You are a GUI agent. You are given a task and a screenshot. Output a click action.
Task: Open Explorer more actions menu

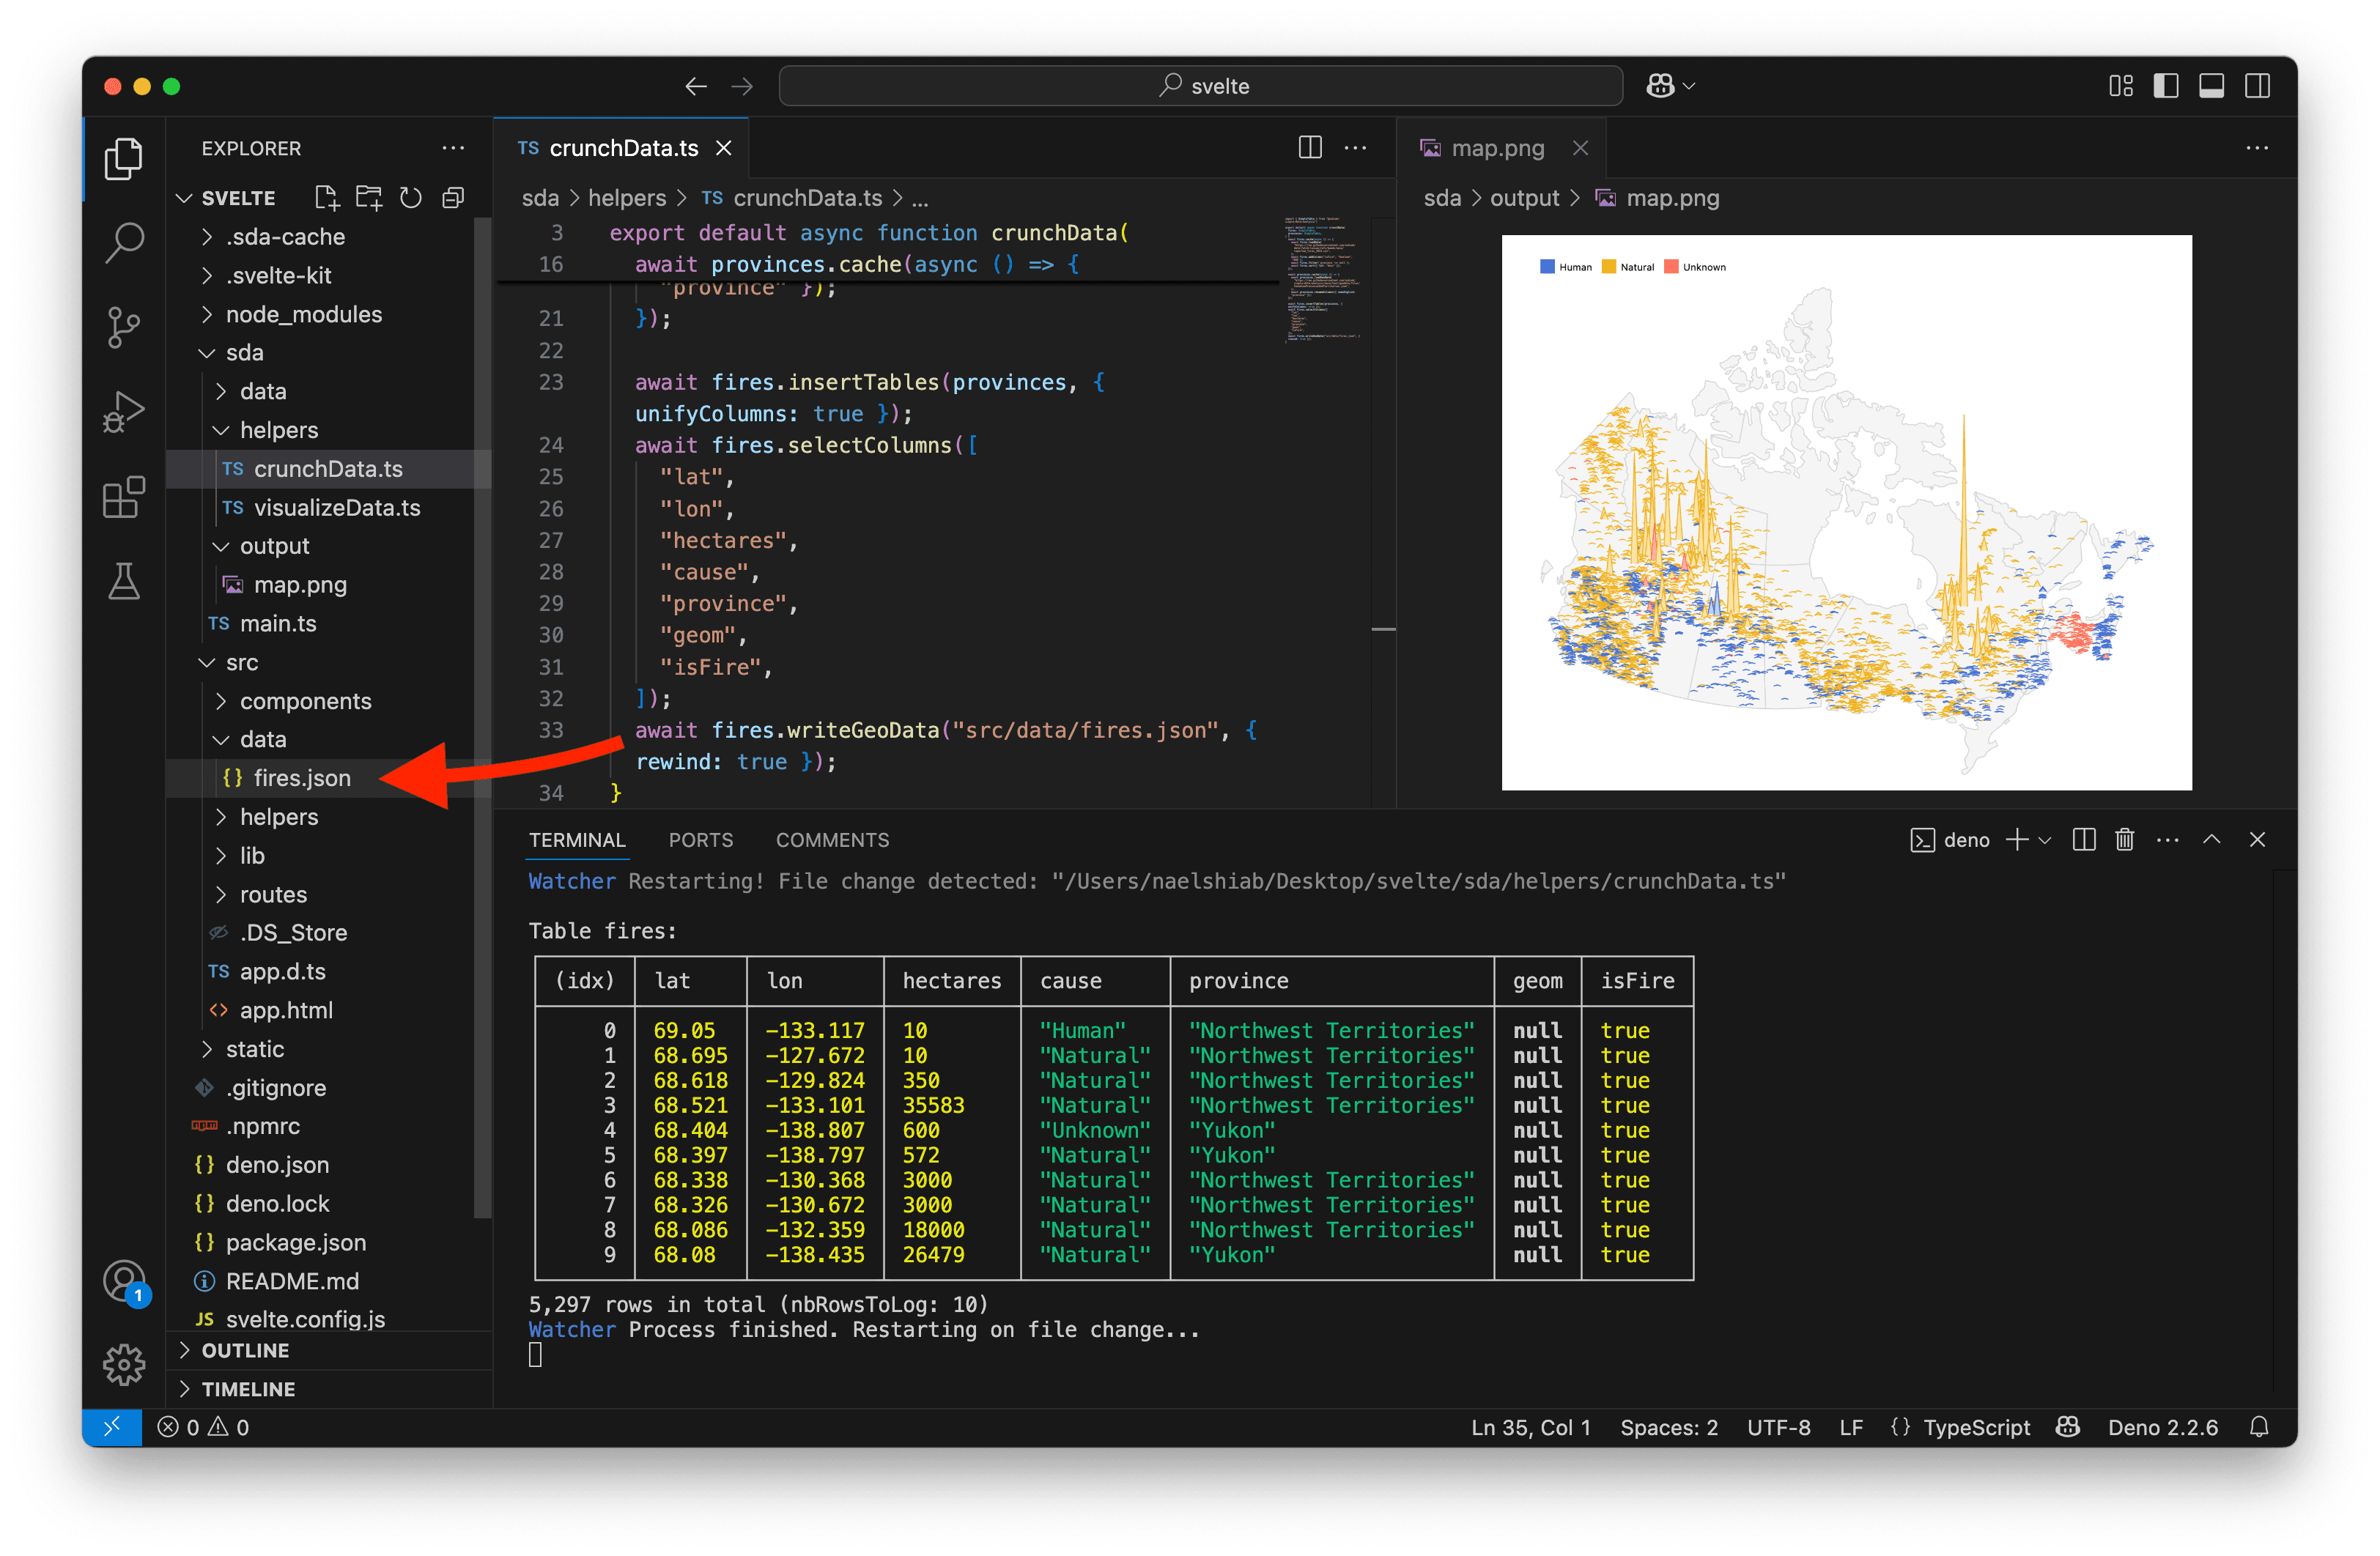[x=453, y=148]
